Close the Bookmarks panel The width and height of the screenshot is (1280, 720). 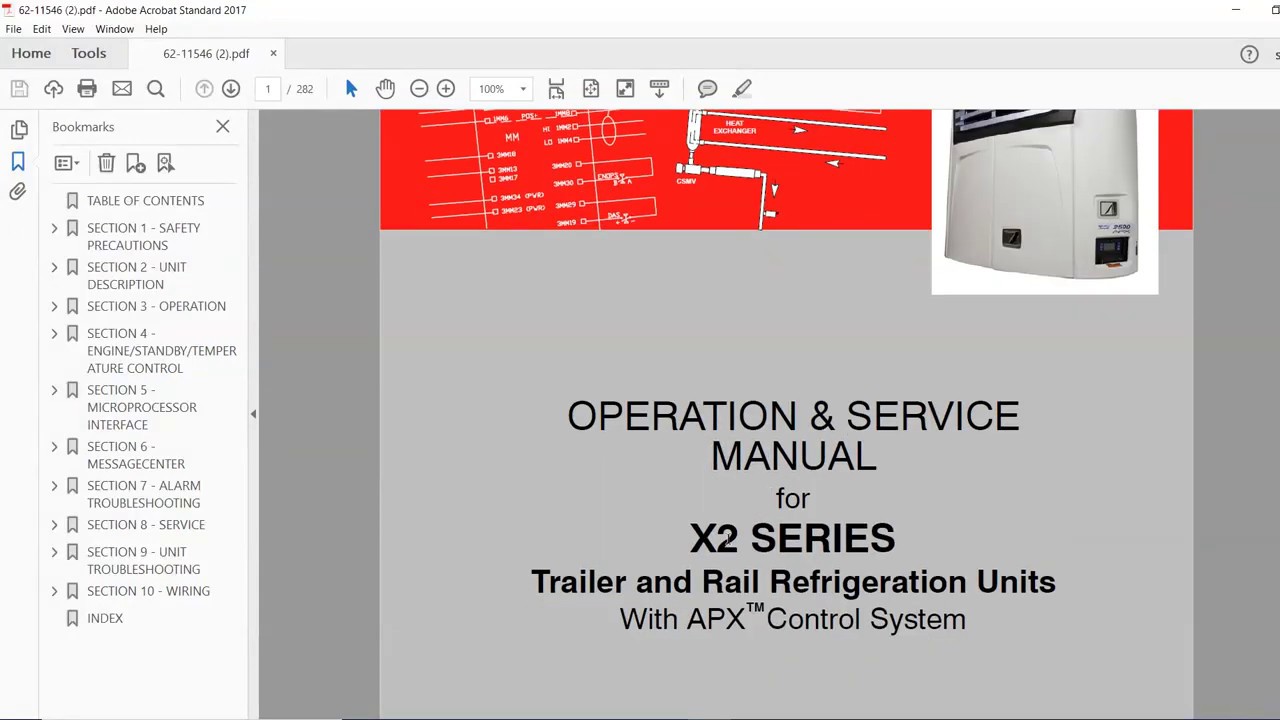pyautogui.click(x=223, y=127)
